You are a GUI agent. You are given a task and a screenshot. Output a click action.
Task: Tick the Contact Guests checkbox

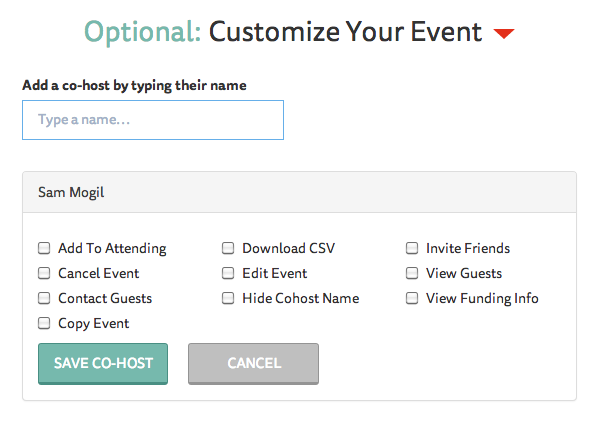click(x=44, y=298)
